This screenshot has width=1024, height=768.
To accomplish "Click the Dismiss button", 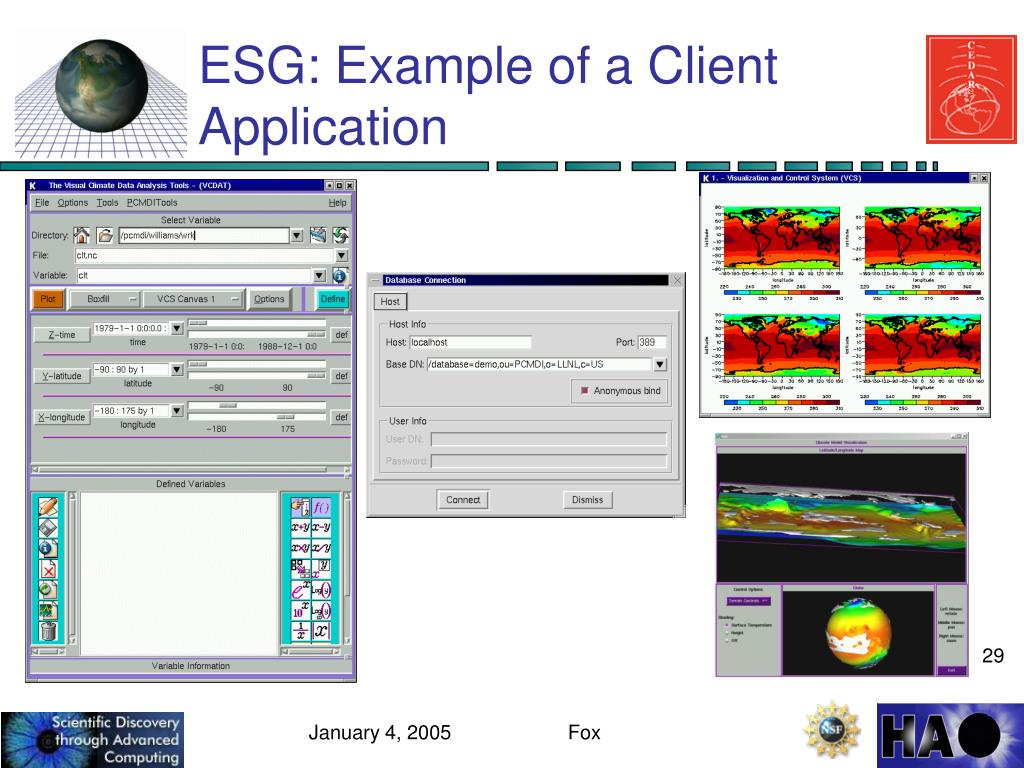I will tap(588, 500).
